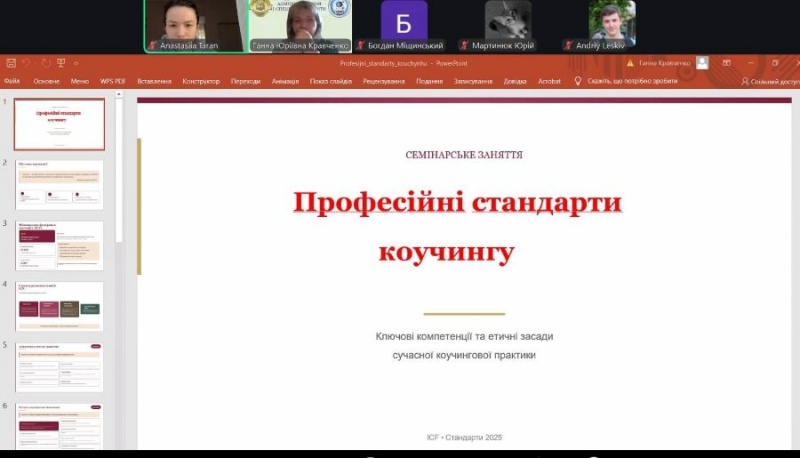This screenshot has width=800, height=458.
Task: Click the Redo icon in the title bar
Action: pyautogui.click(x=45, y=63)
